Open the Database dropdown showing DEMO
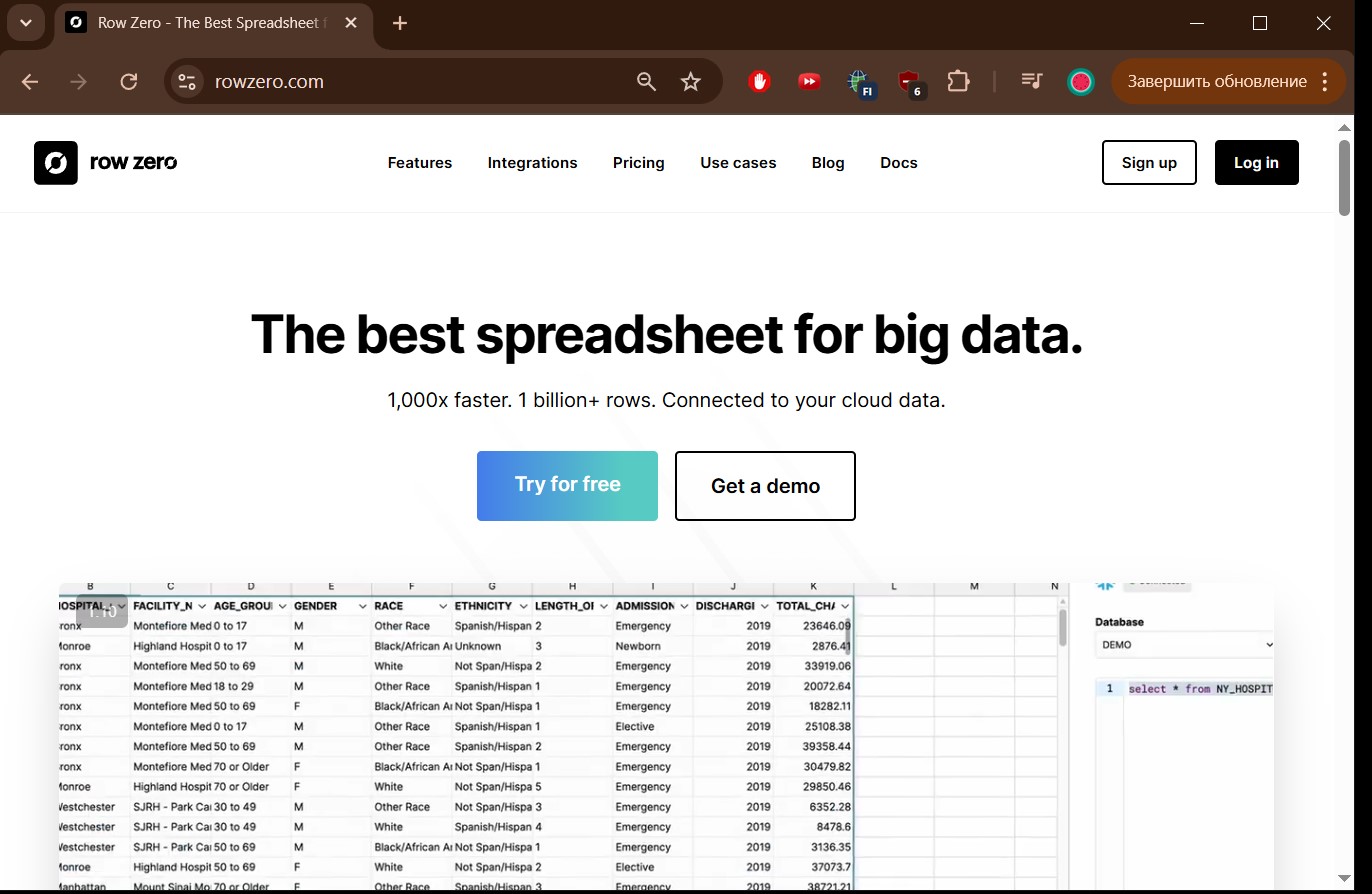Viewport: 1372px width, 894px height. pos(1185,645)
